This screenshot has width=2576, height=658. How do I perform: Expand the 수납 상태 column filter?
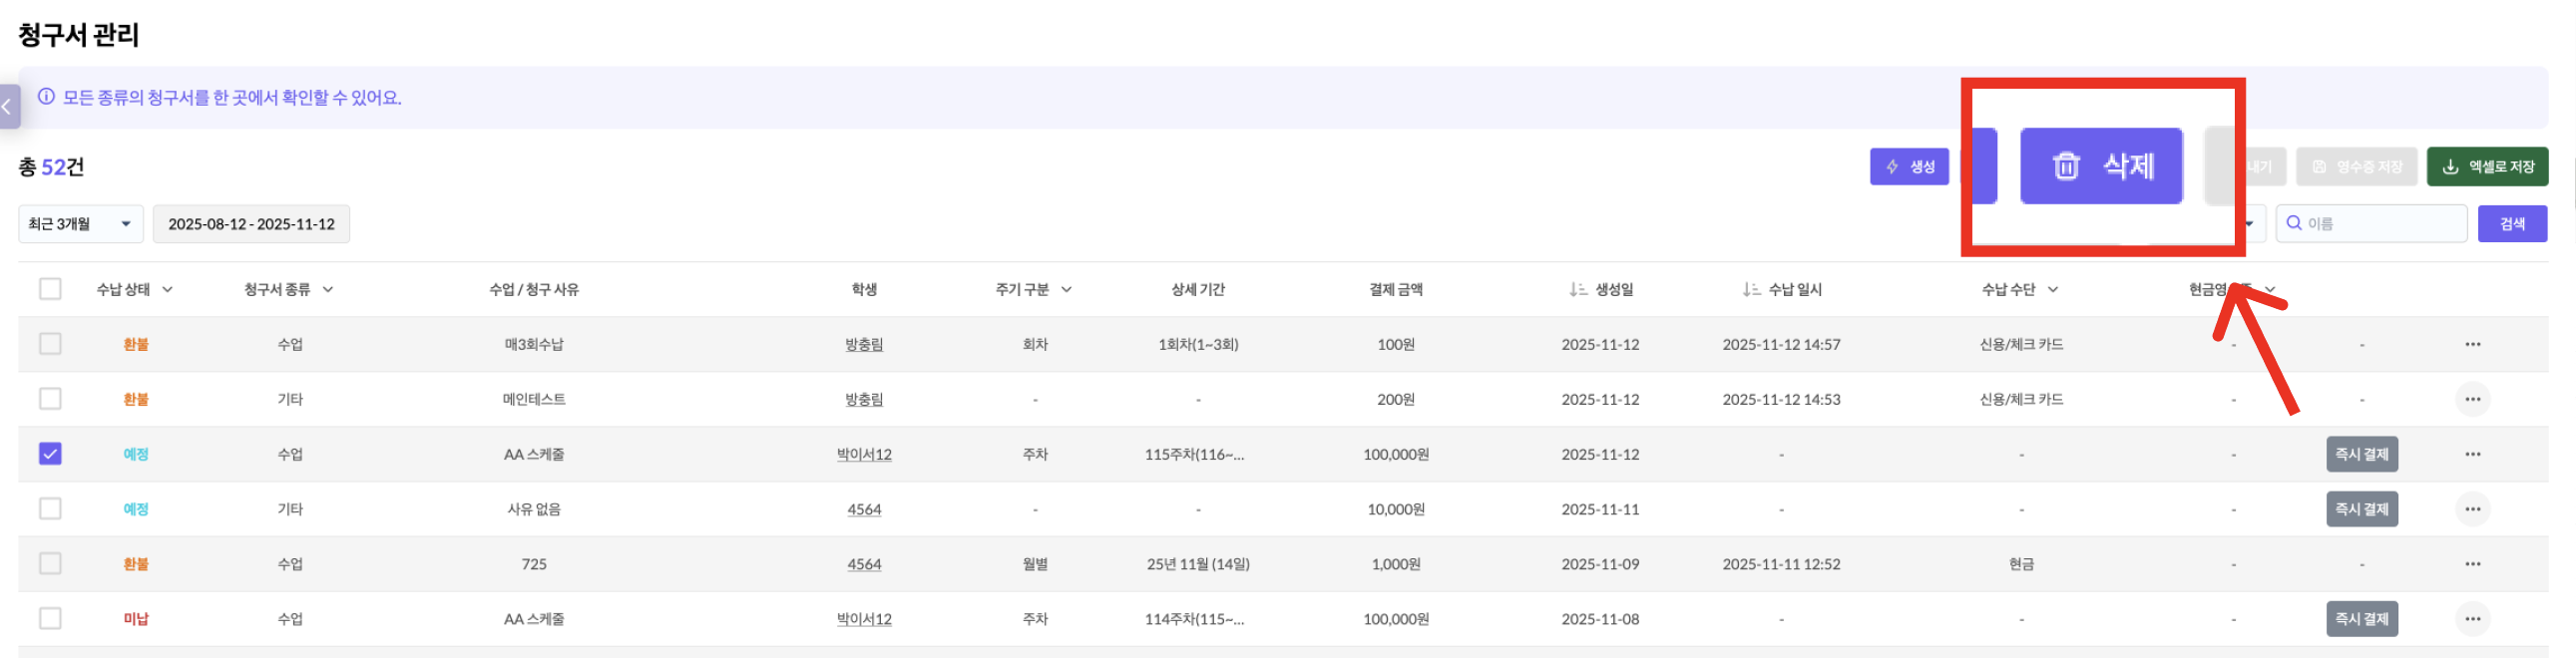[167, 289]
